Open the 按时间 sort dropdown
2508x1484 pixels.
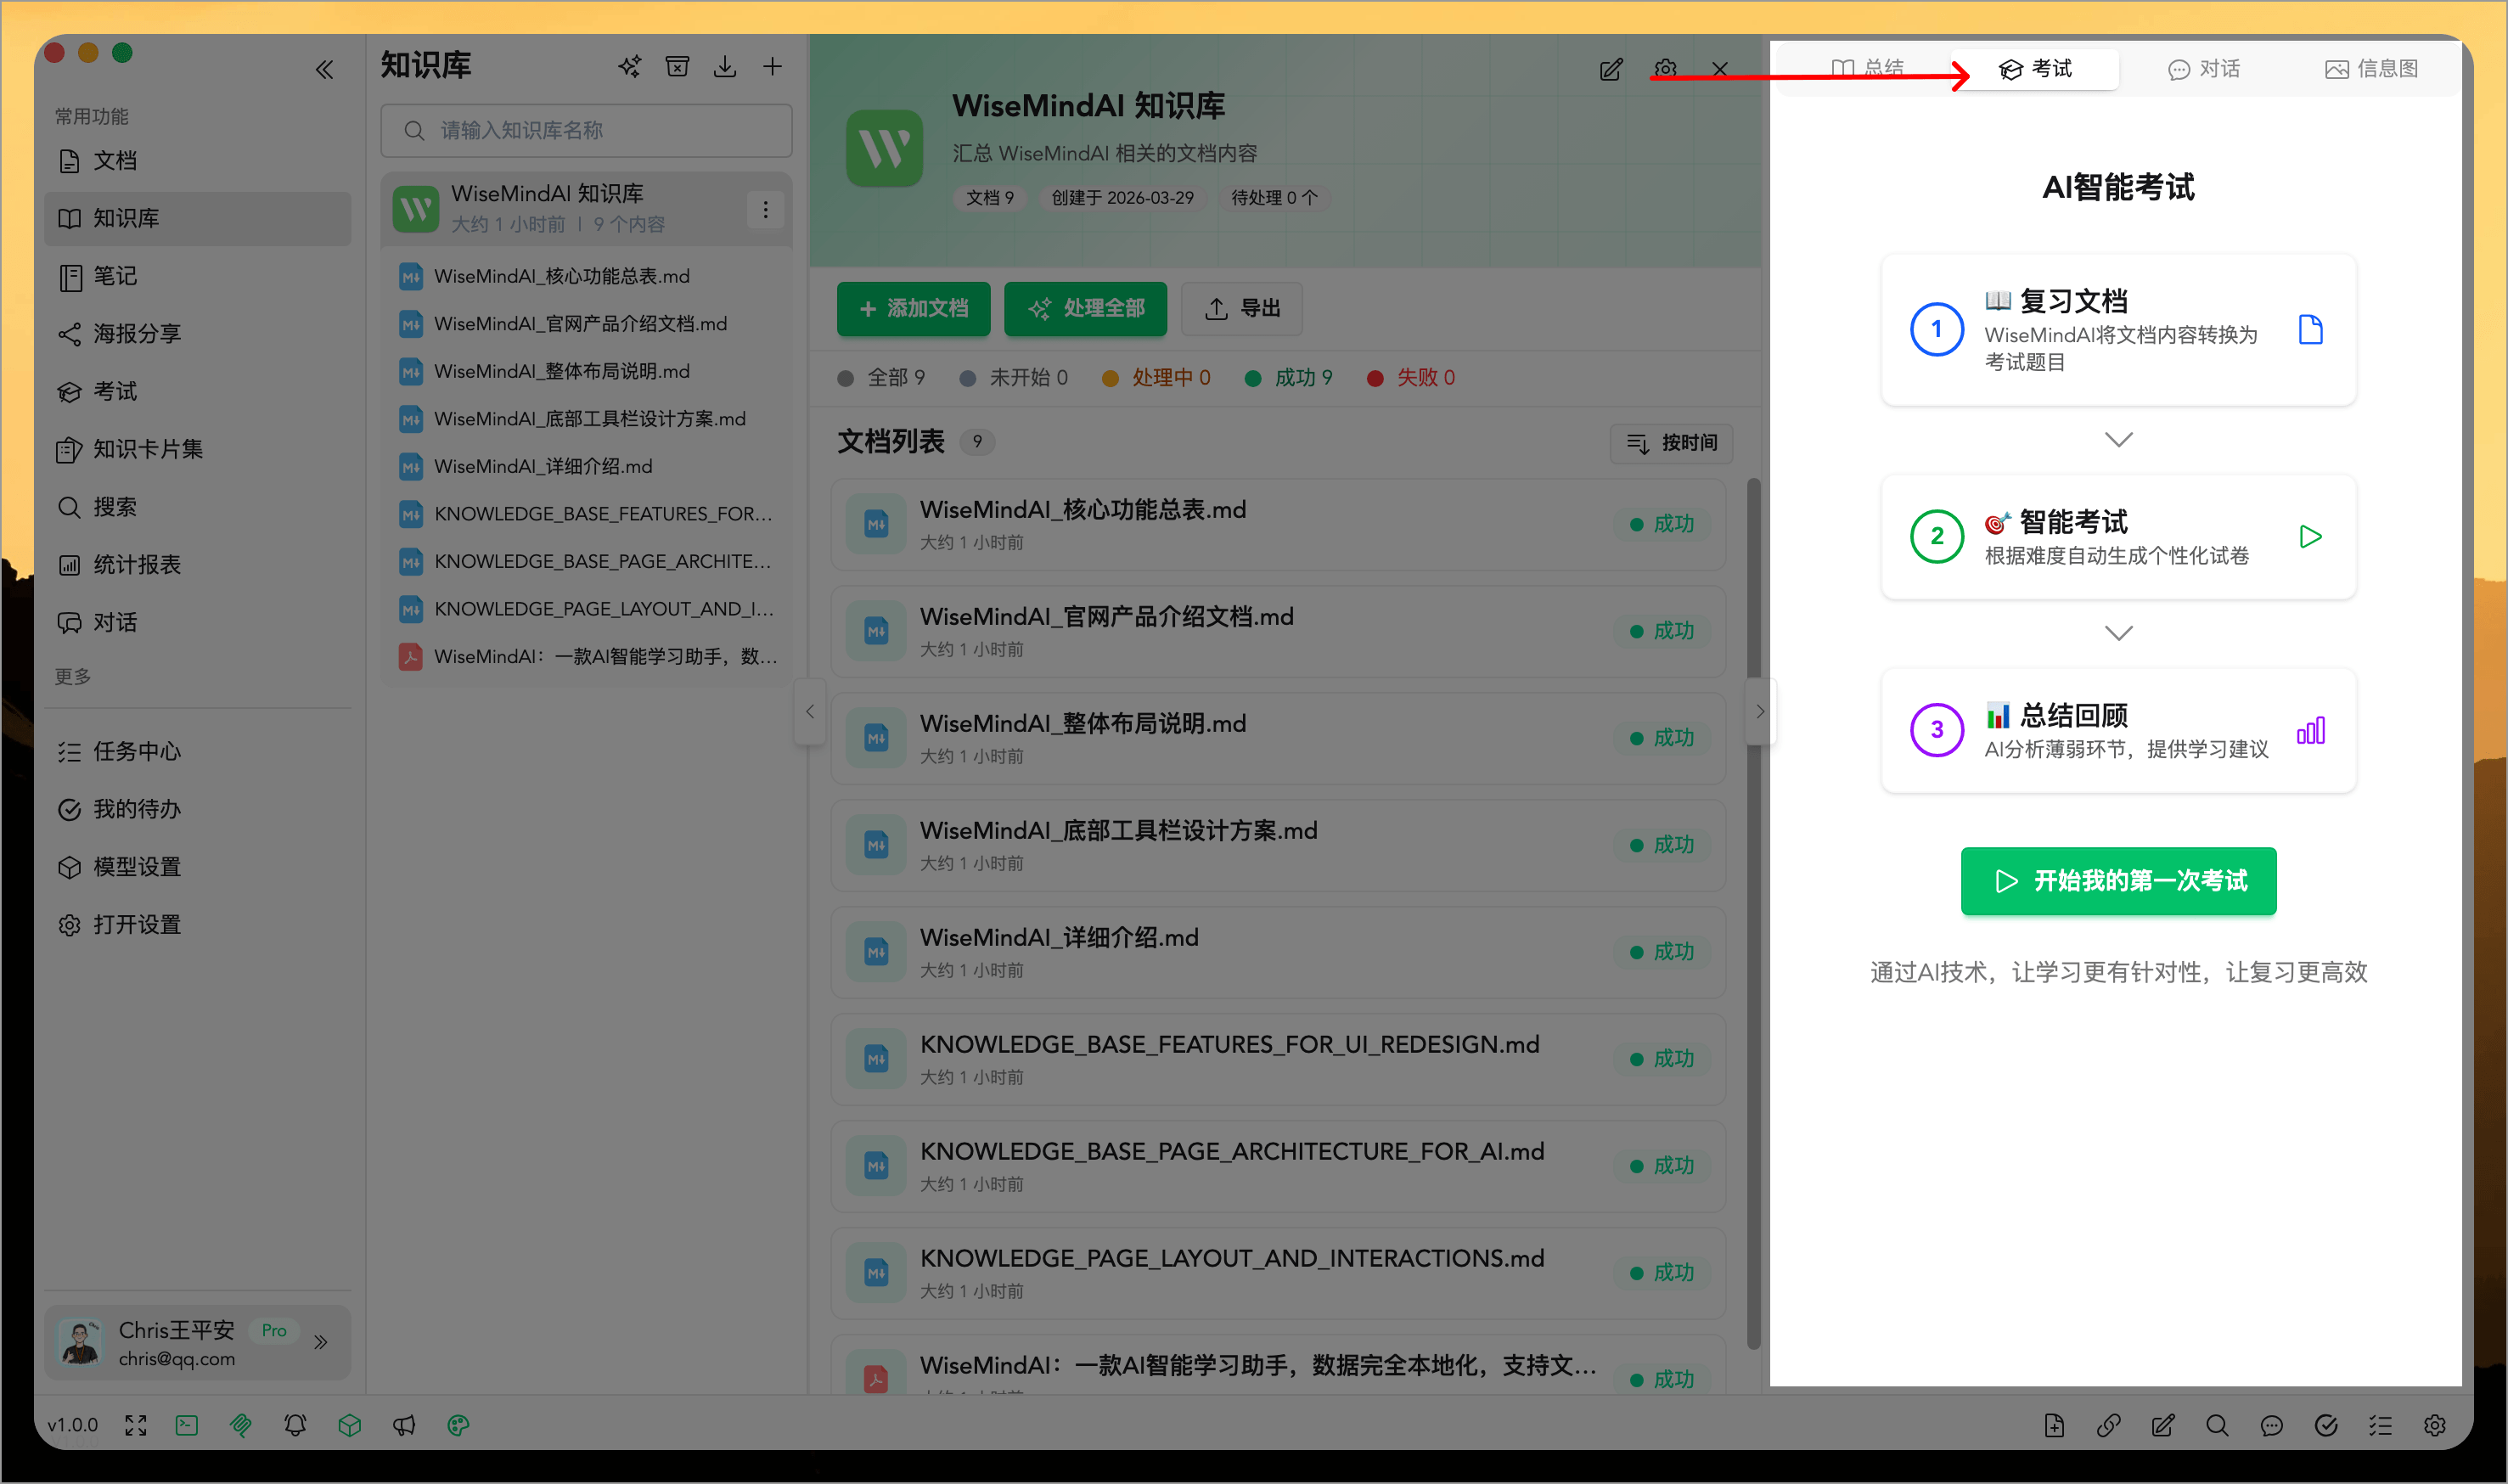click(1670, 443)
